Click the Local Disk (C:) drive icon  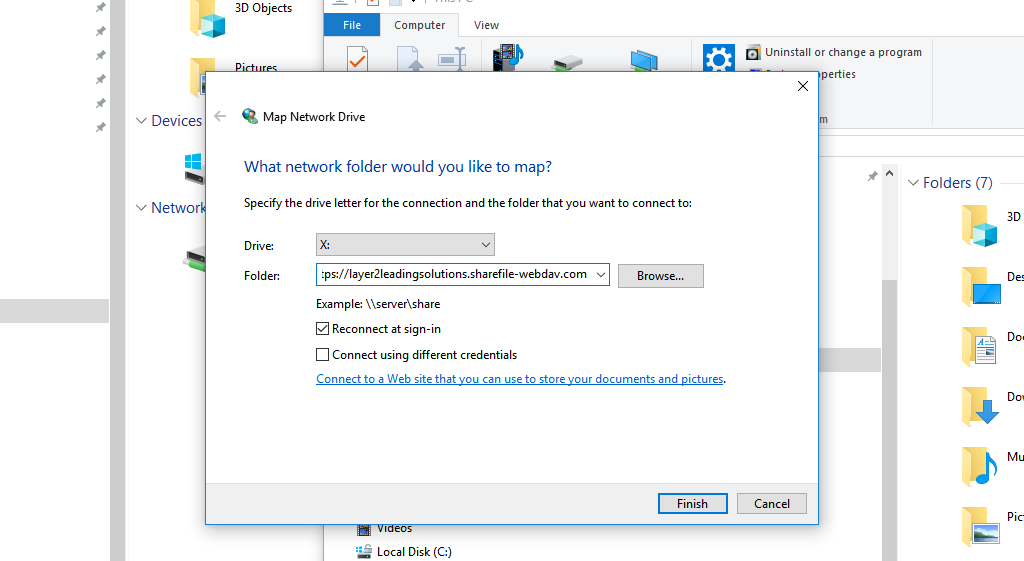(x=364, y=551)
